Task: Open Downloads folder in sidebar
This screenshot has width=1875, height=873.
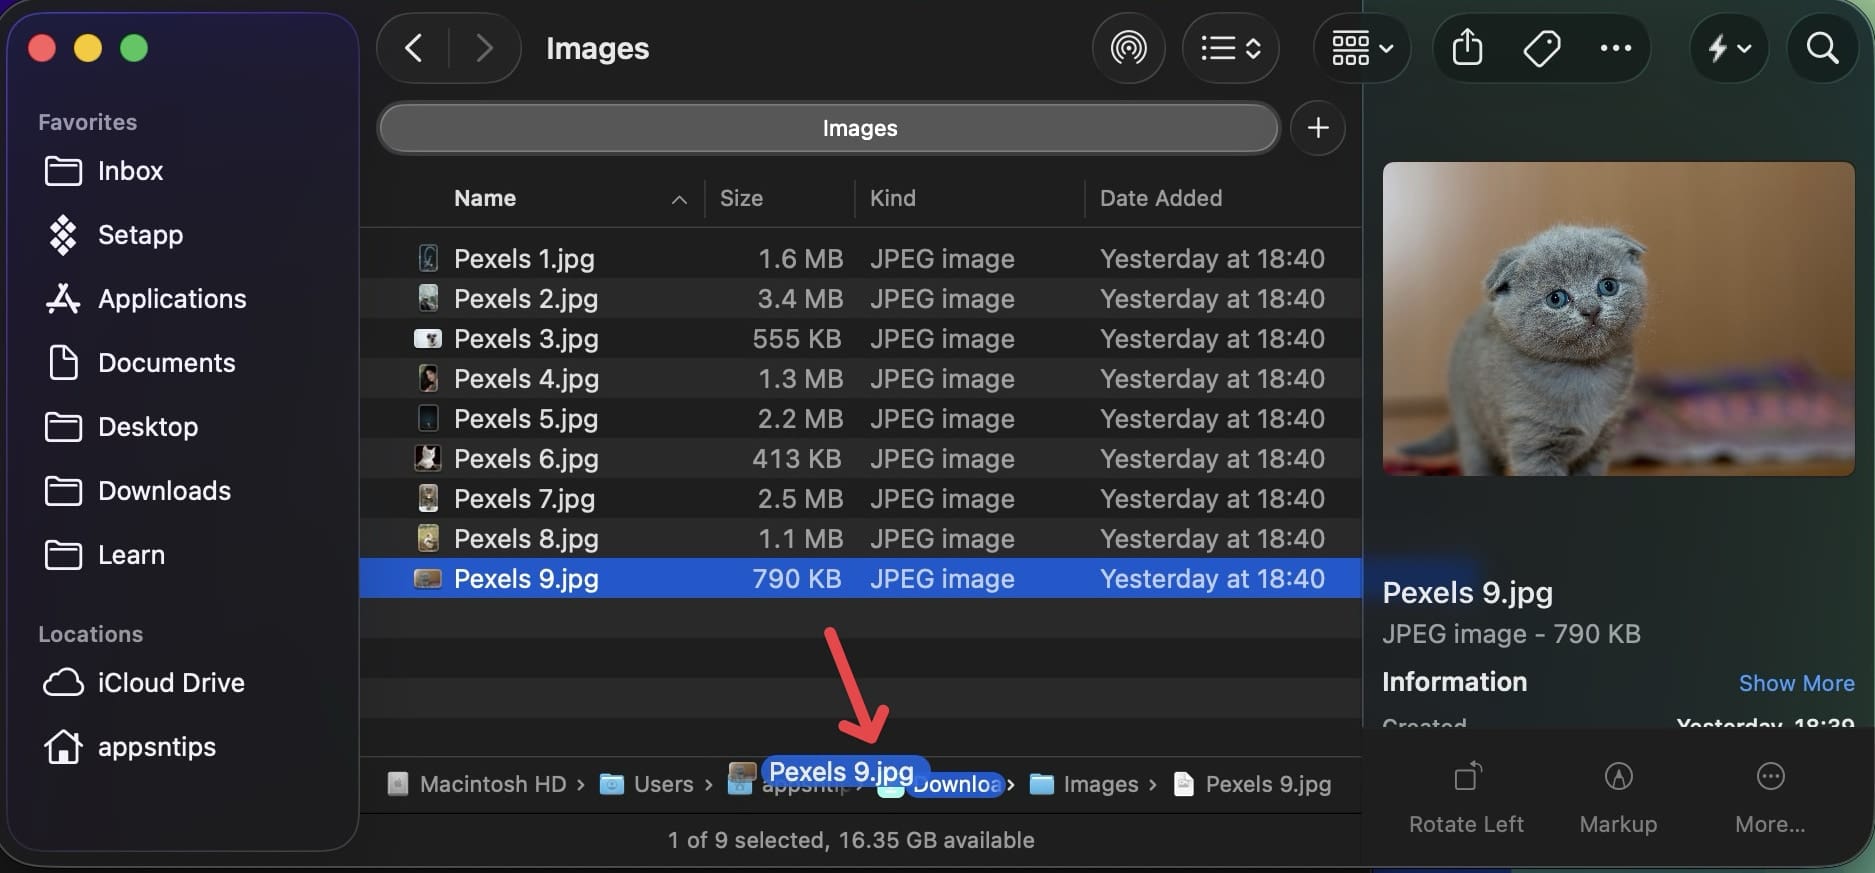Action: pos(138,491)
